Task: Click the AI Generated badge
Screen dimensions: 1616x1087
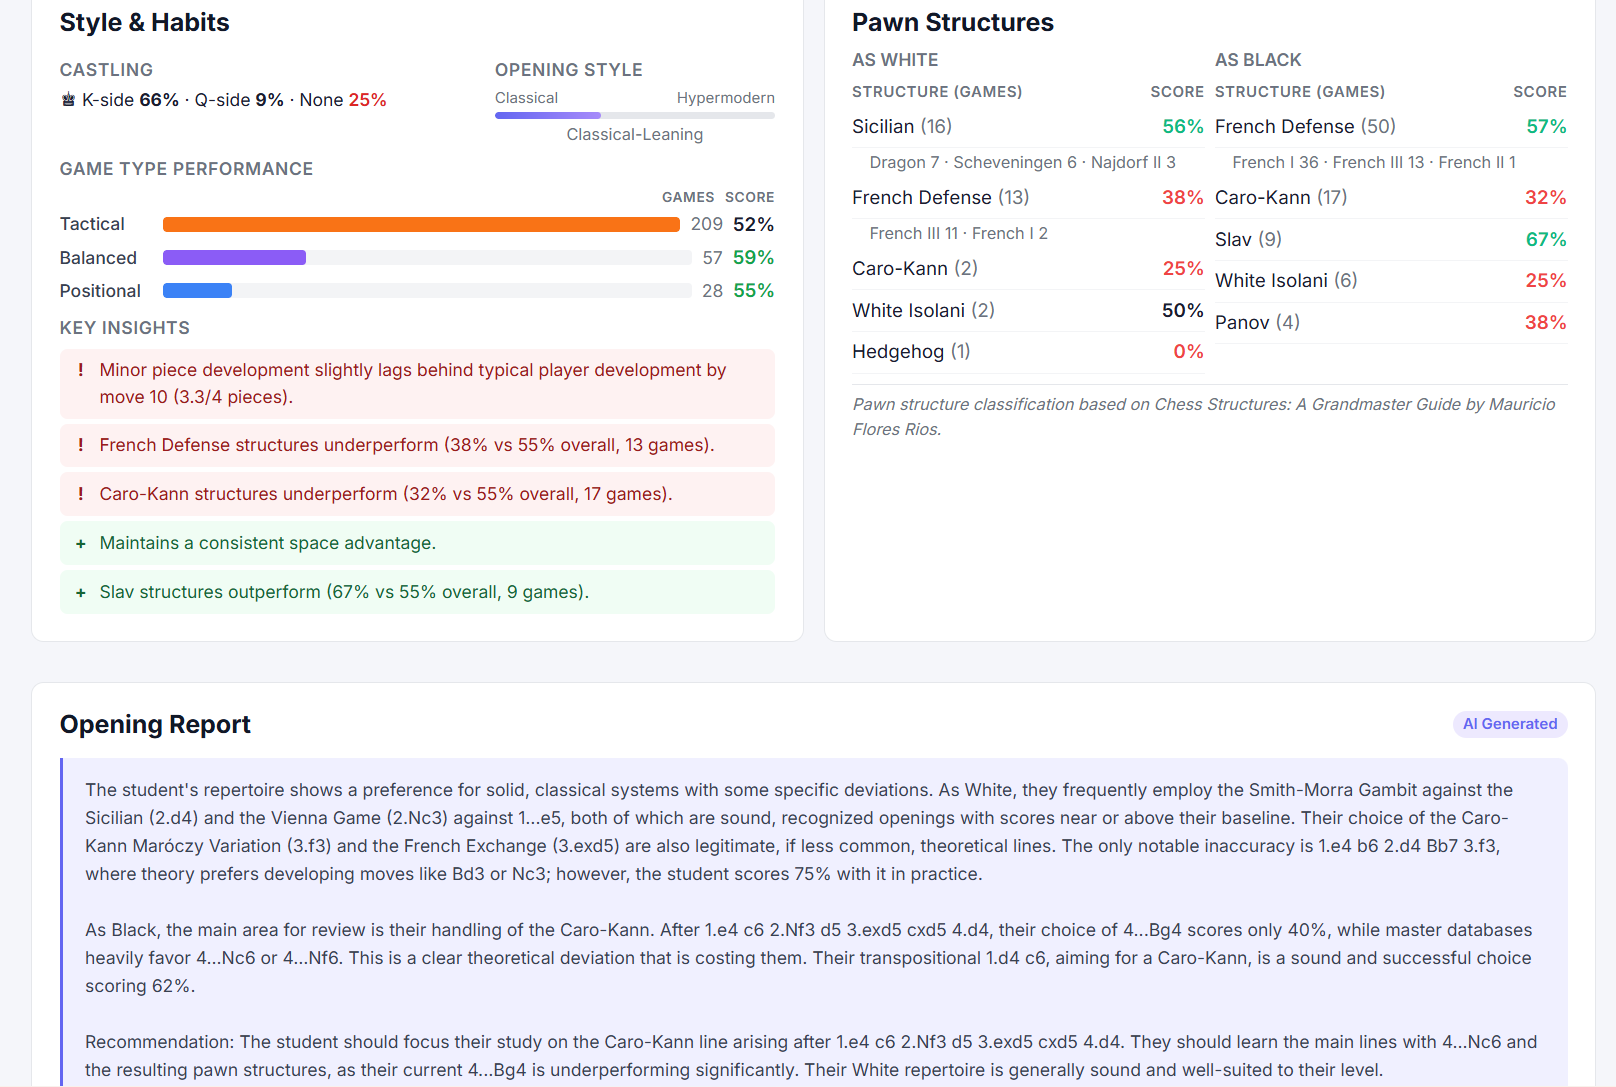Action: tap(1509, 724)
